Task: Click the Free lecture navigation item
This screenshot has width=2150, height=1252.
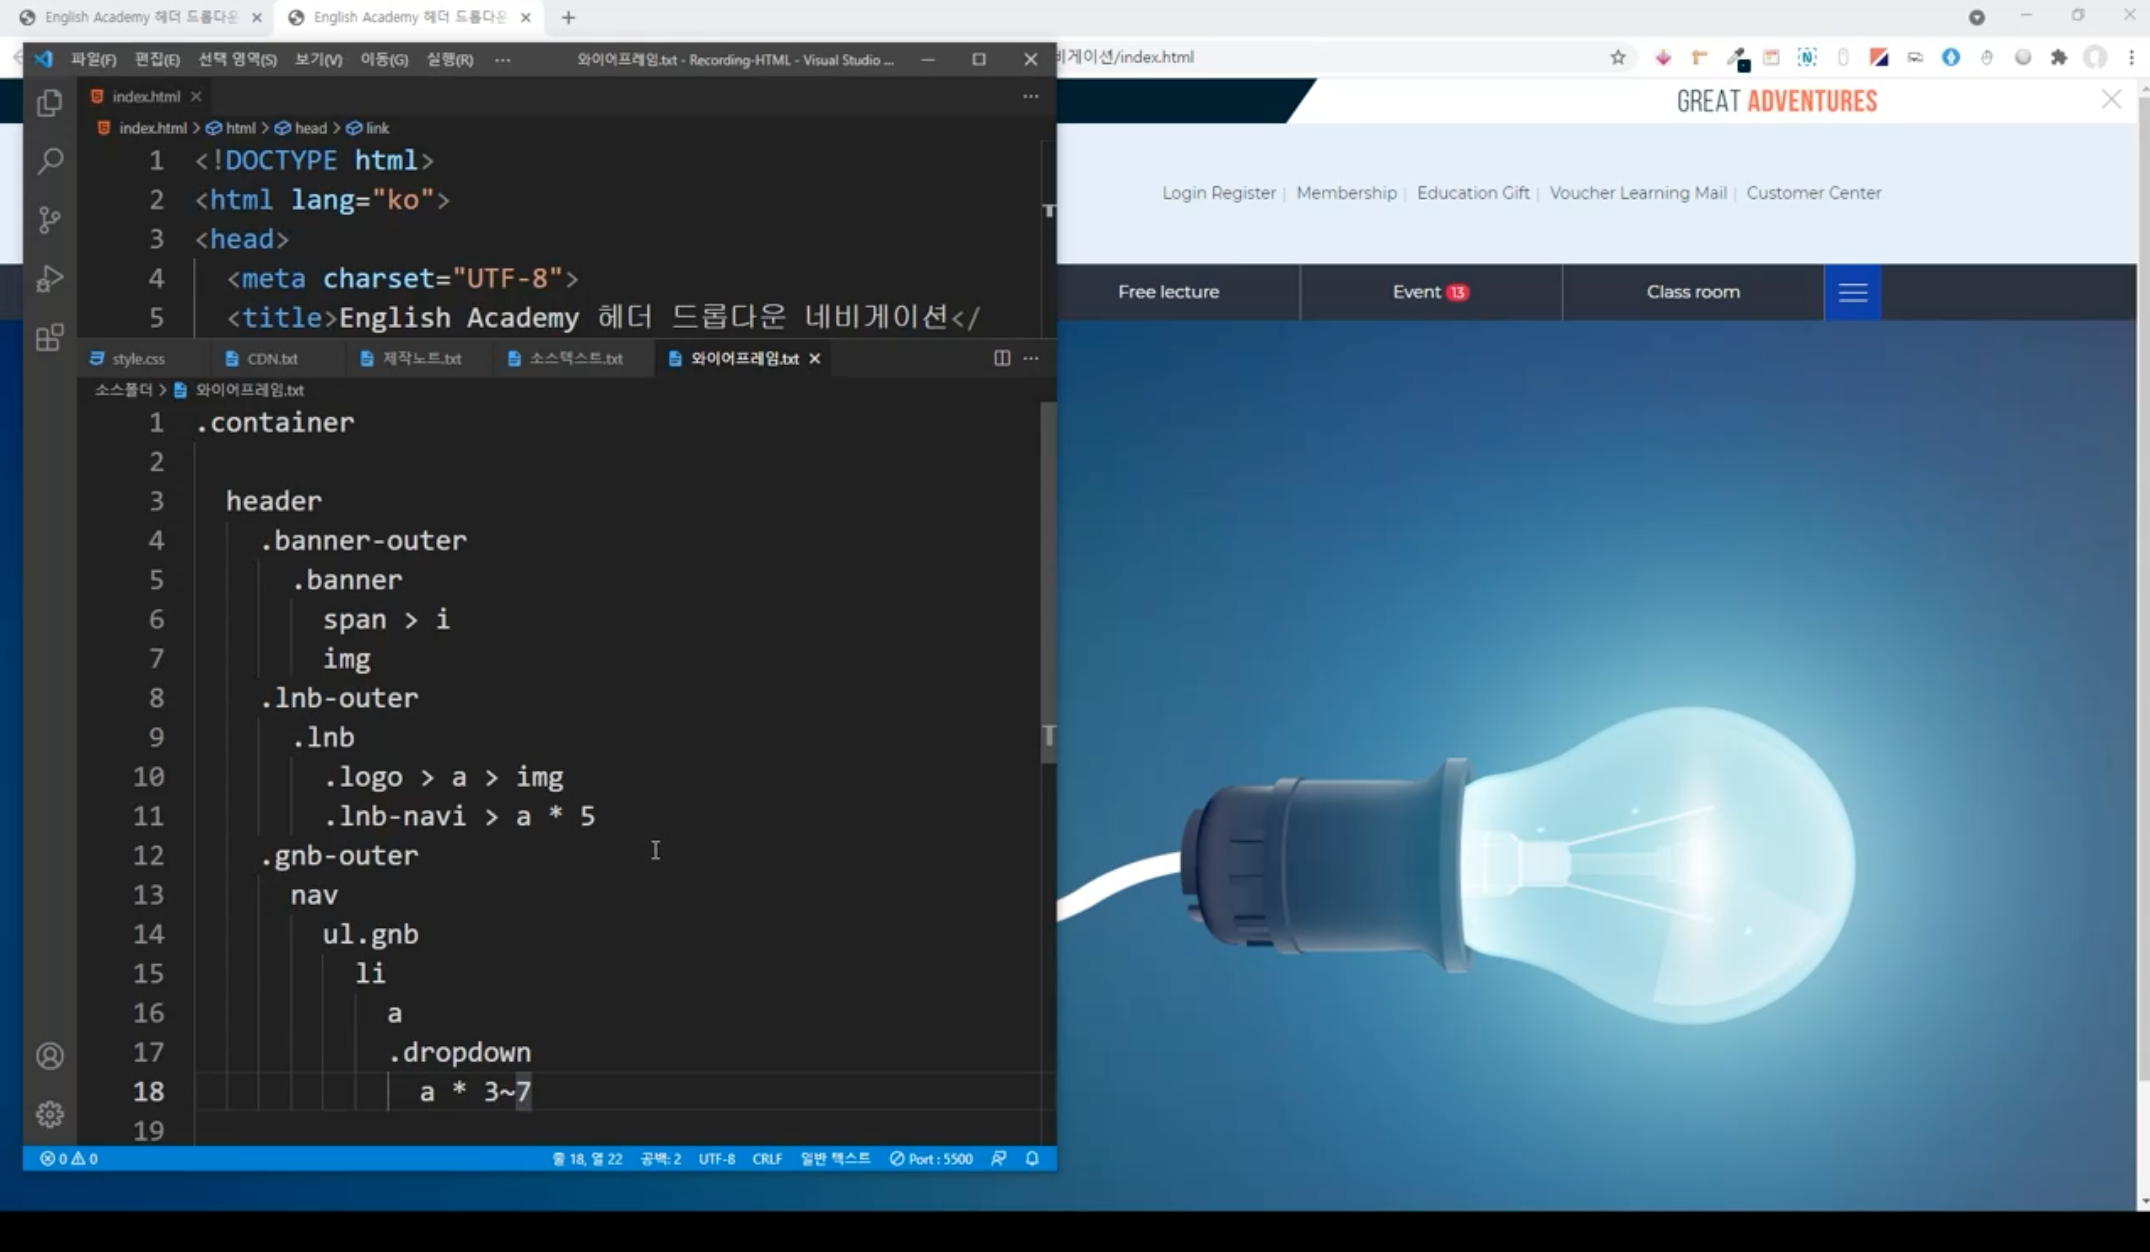Action: 1168,292
